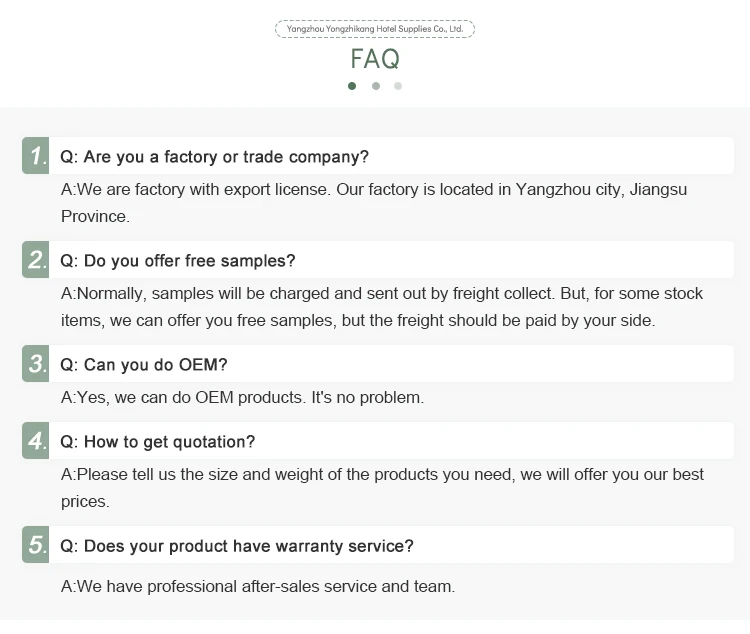Expand the free samples question

pyautogui.click(x=178, y=261)
